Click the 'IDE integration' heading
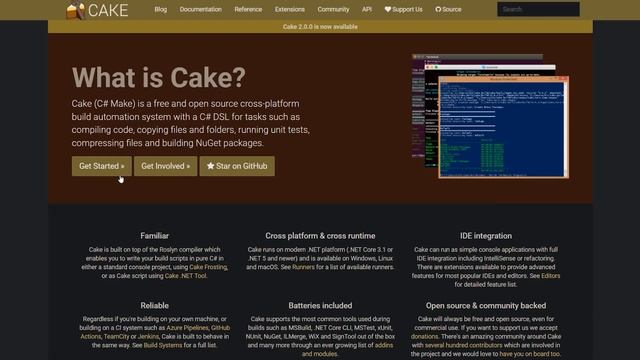Image resolution: width=640 pixels, height=360 pixels. pyautogui.click(x=486, y=236)
